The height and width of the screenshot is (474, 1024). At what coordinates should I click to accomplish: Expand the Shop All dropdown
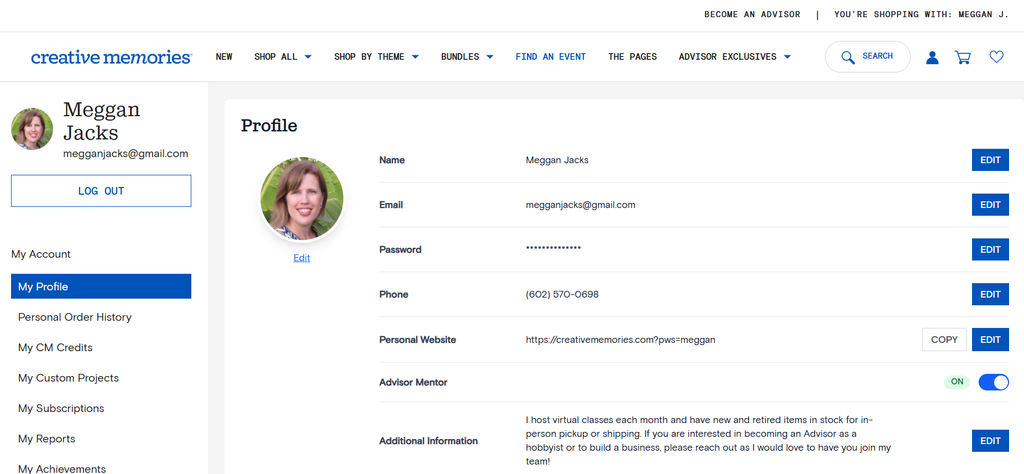(283, 57)
